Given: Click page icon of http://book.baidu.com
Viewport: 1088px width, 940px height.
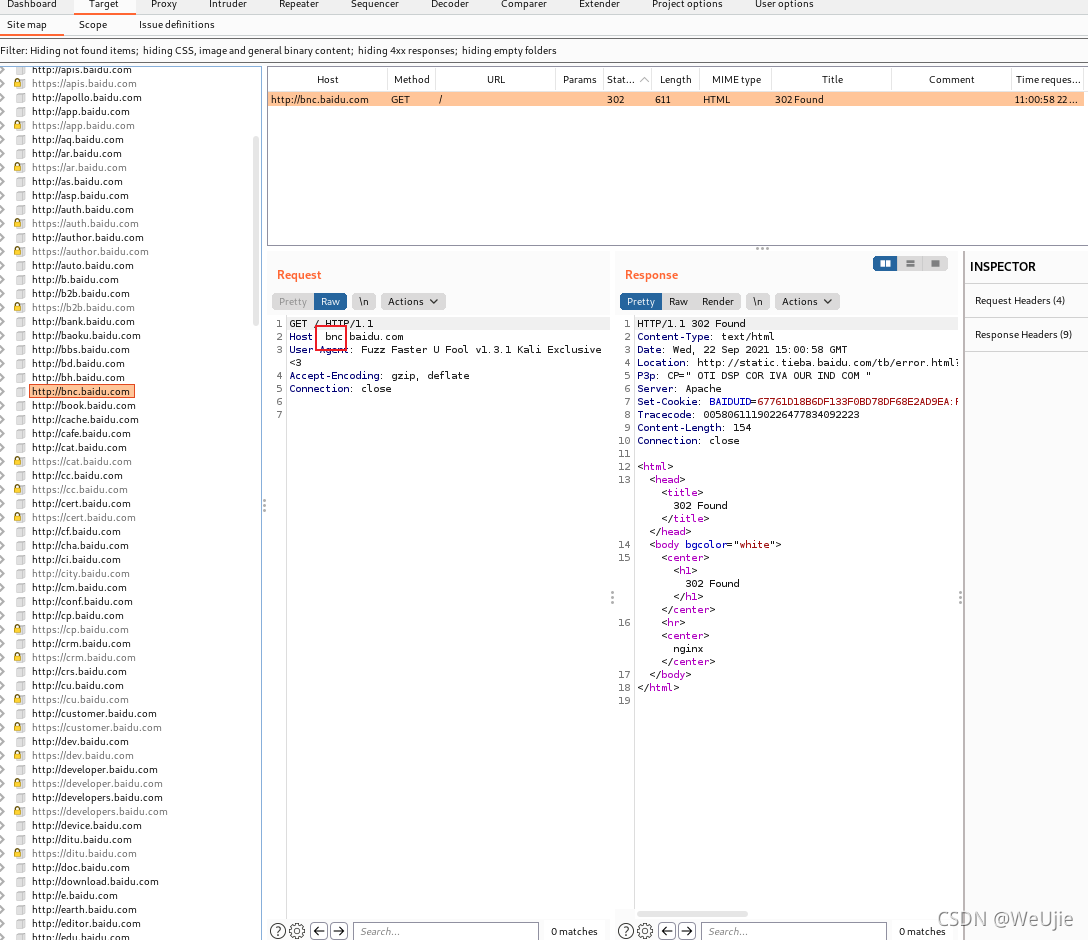Looking at the screenshot, I should 20,405.
